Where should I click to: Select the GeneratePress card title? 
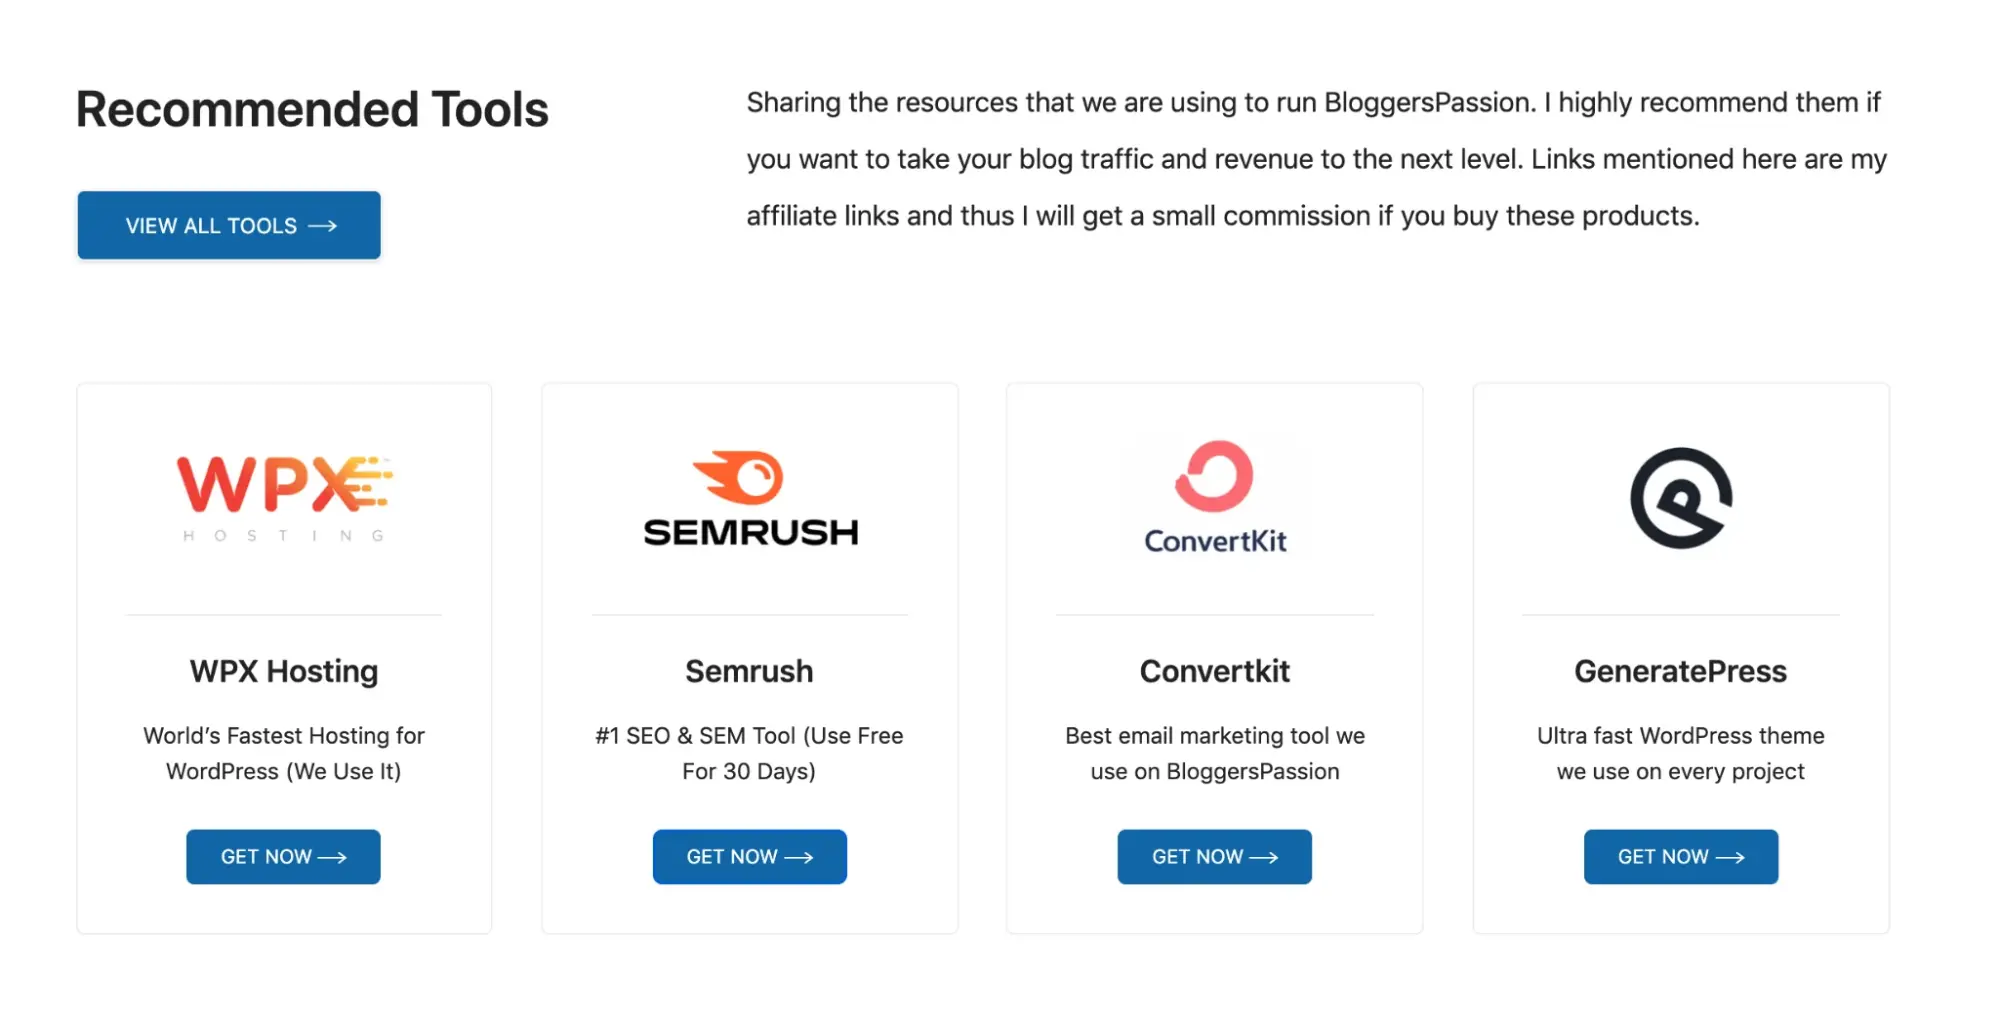point(1681,671)
